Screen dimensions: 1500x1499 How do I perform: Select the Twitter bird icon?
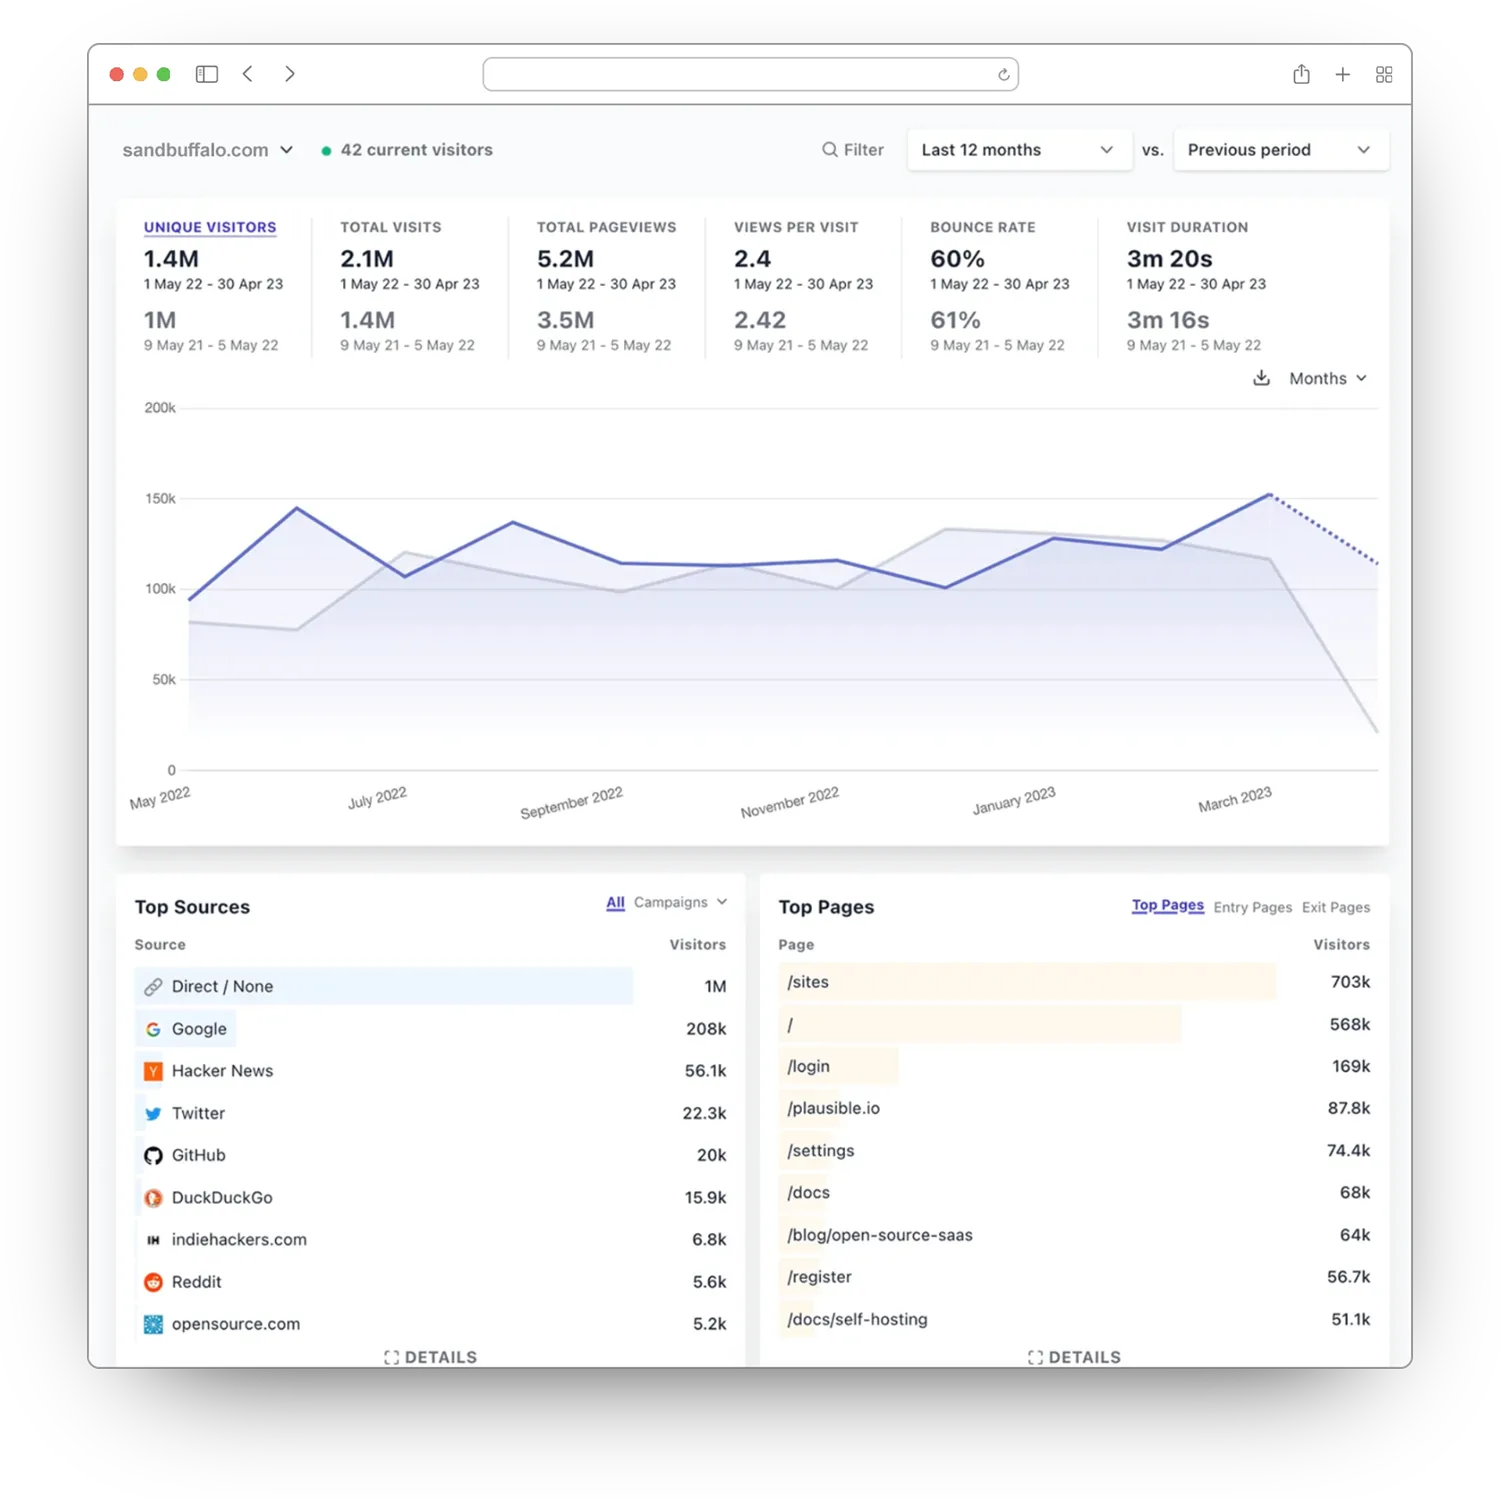pos(153,1113)
